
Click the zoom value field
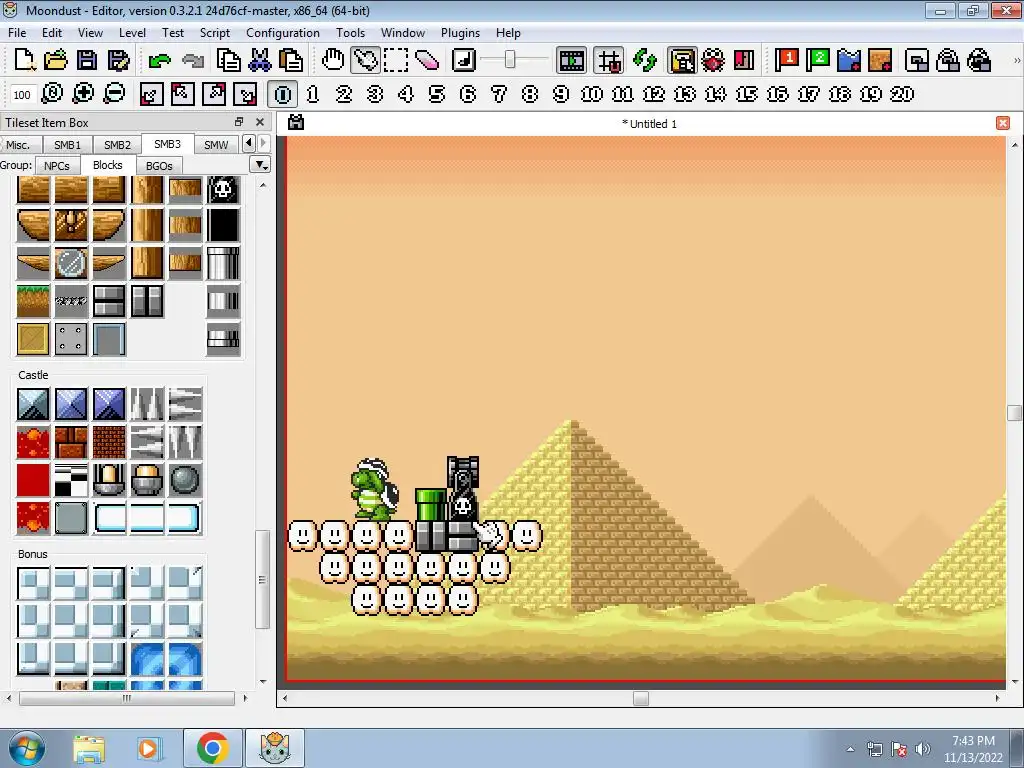(22, 95)
